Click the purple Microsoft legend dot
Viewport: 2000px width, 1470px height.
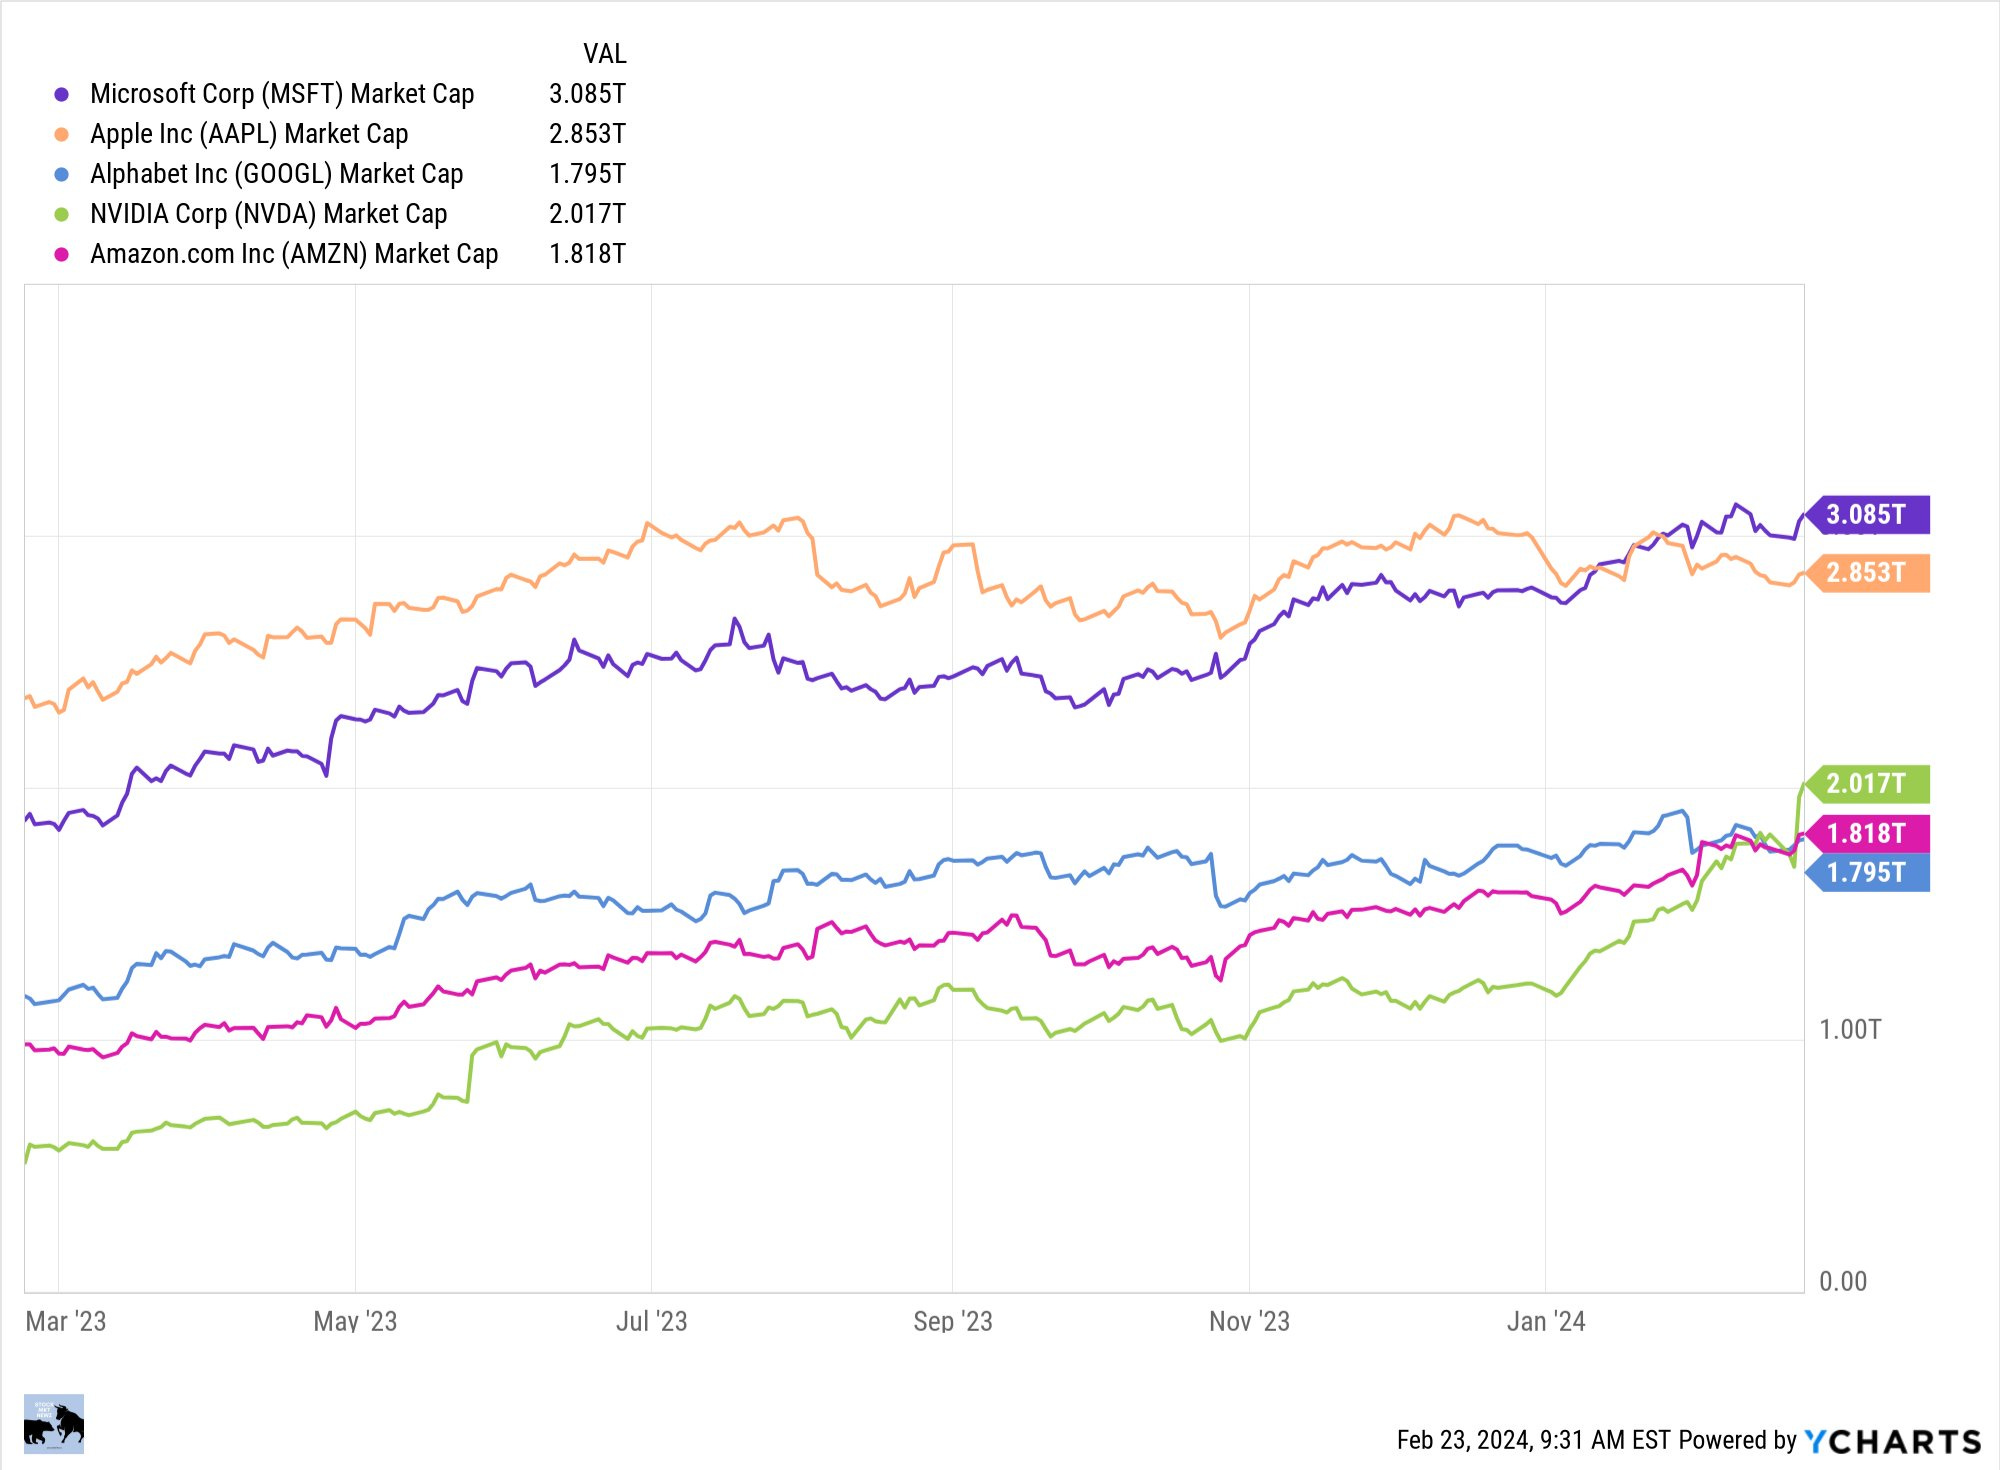pyautogui.click(x=62, y=94)
